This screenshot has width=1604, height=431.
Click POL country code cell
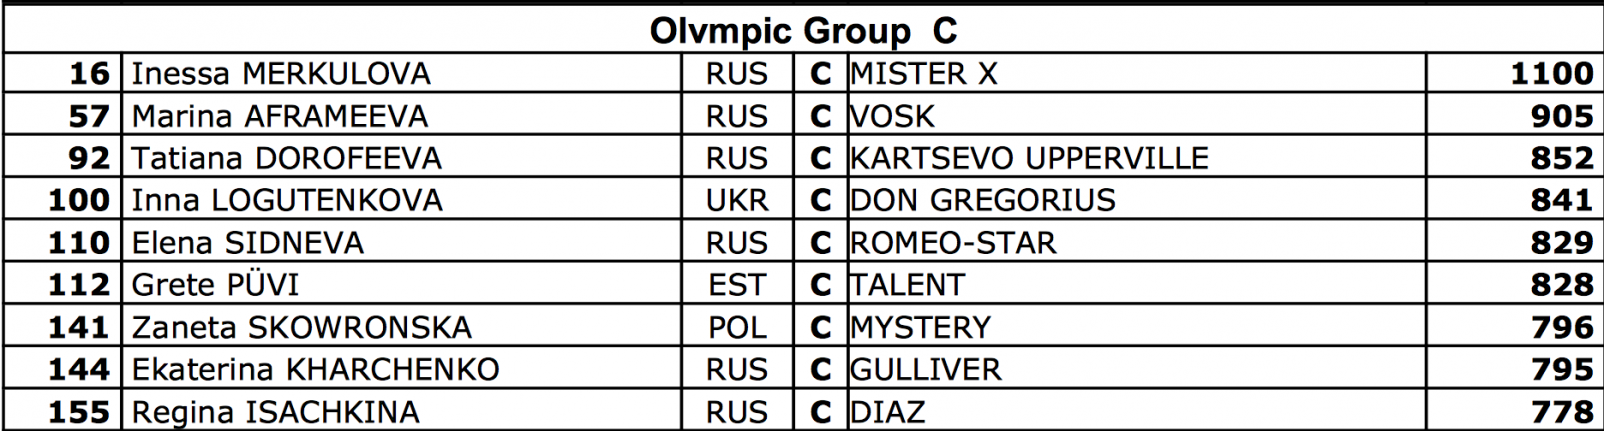pyautogui.click(x=737, y=328)
